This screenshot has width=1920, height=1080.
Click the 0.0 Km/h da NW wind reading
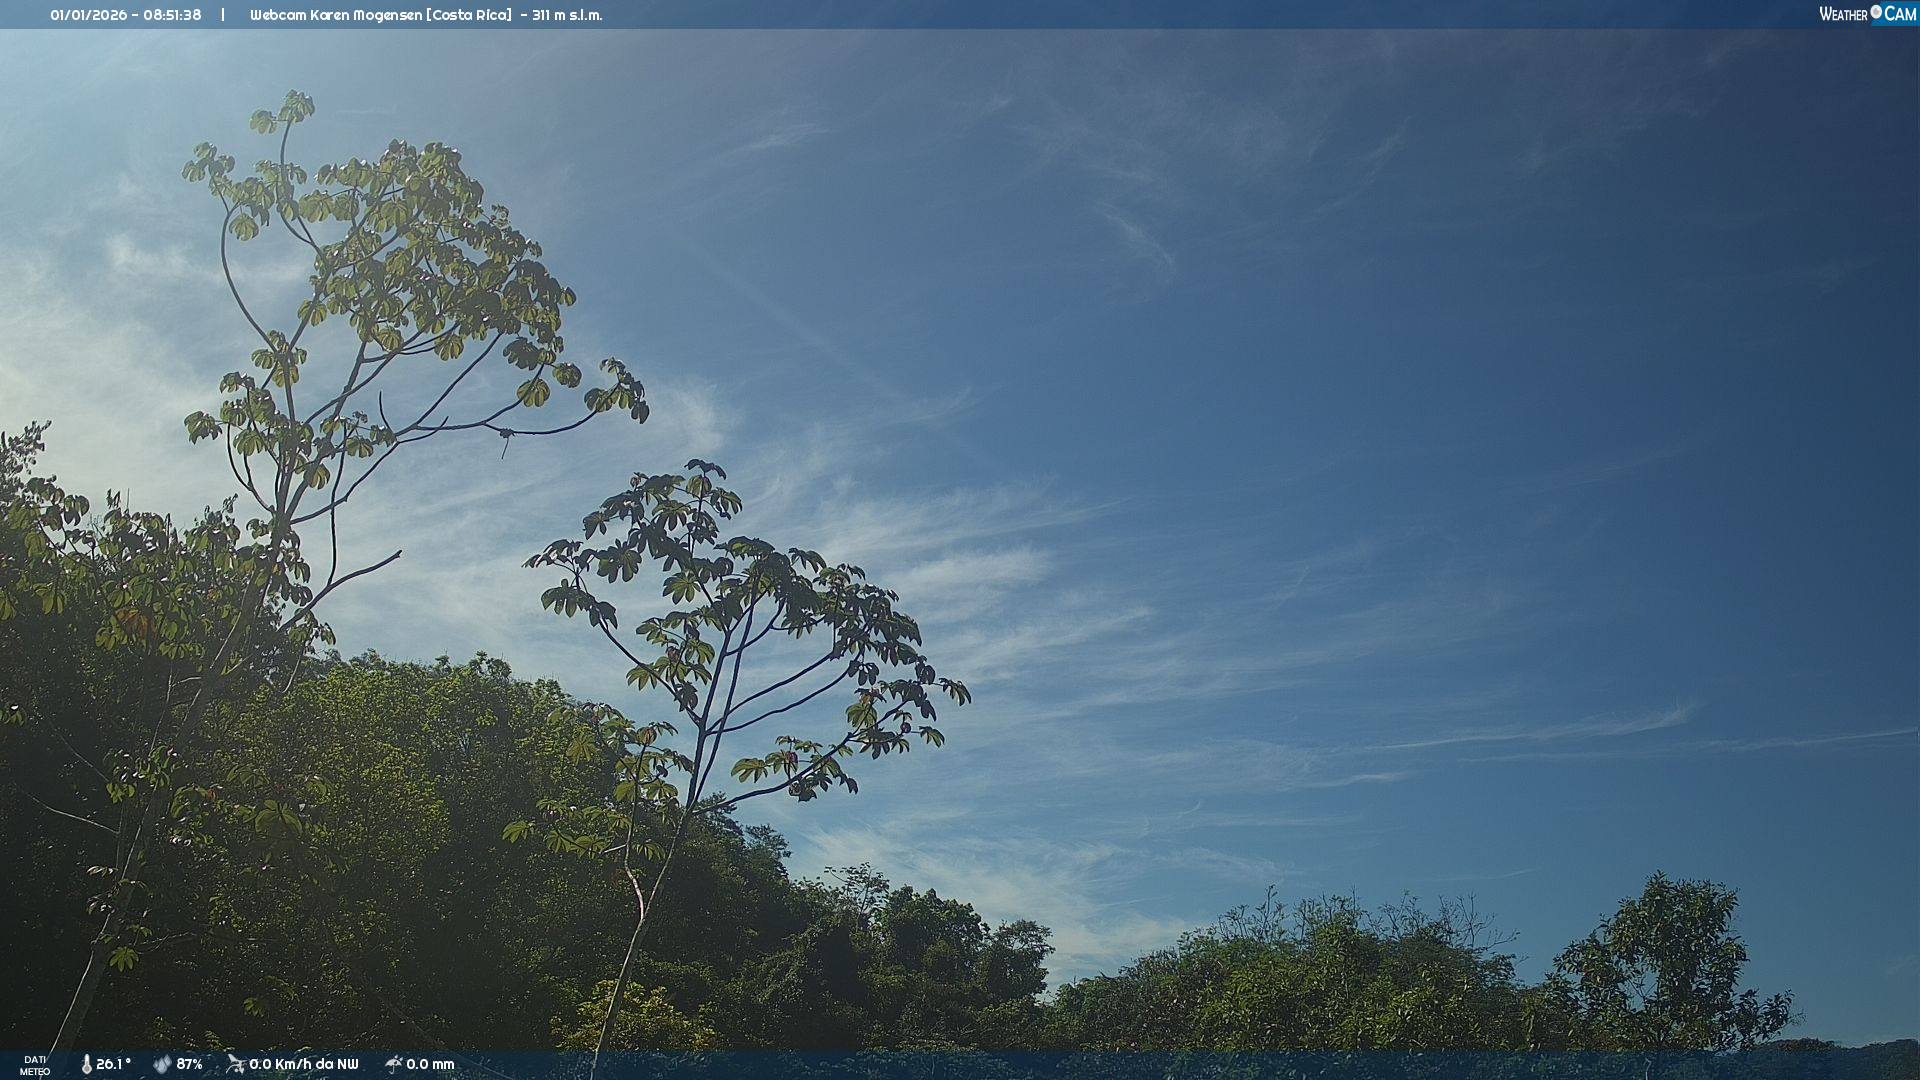point(304,1064)
